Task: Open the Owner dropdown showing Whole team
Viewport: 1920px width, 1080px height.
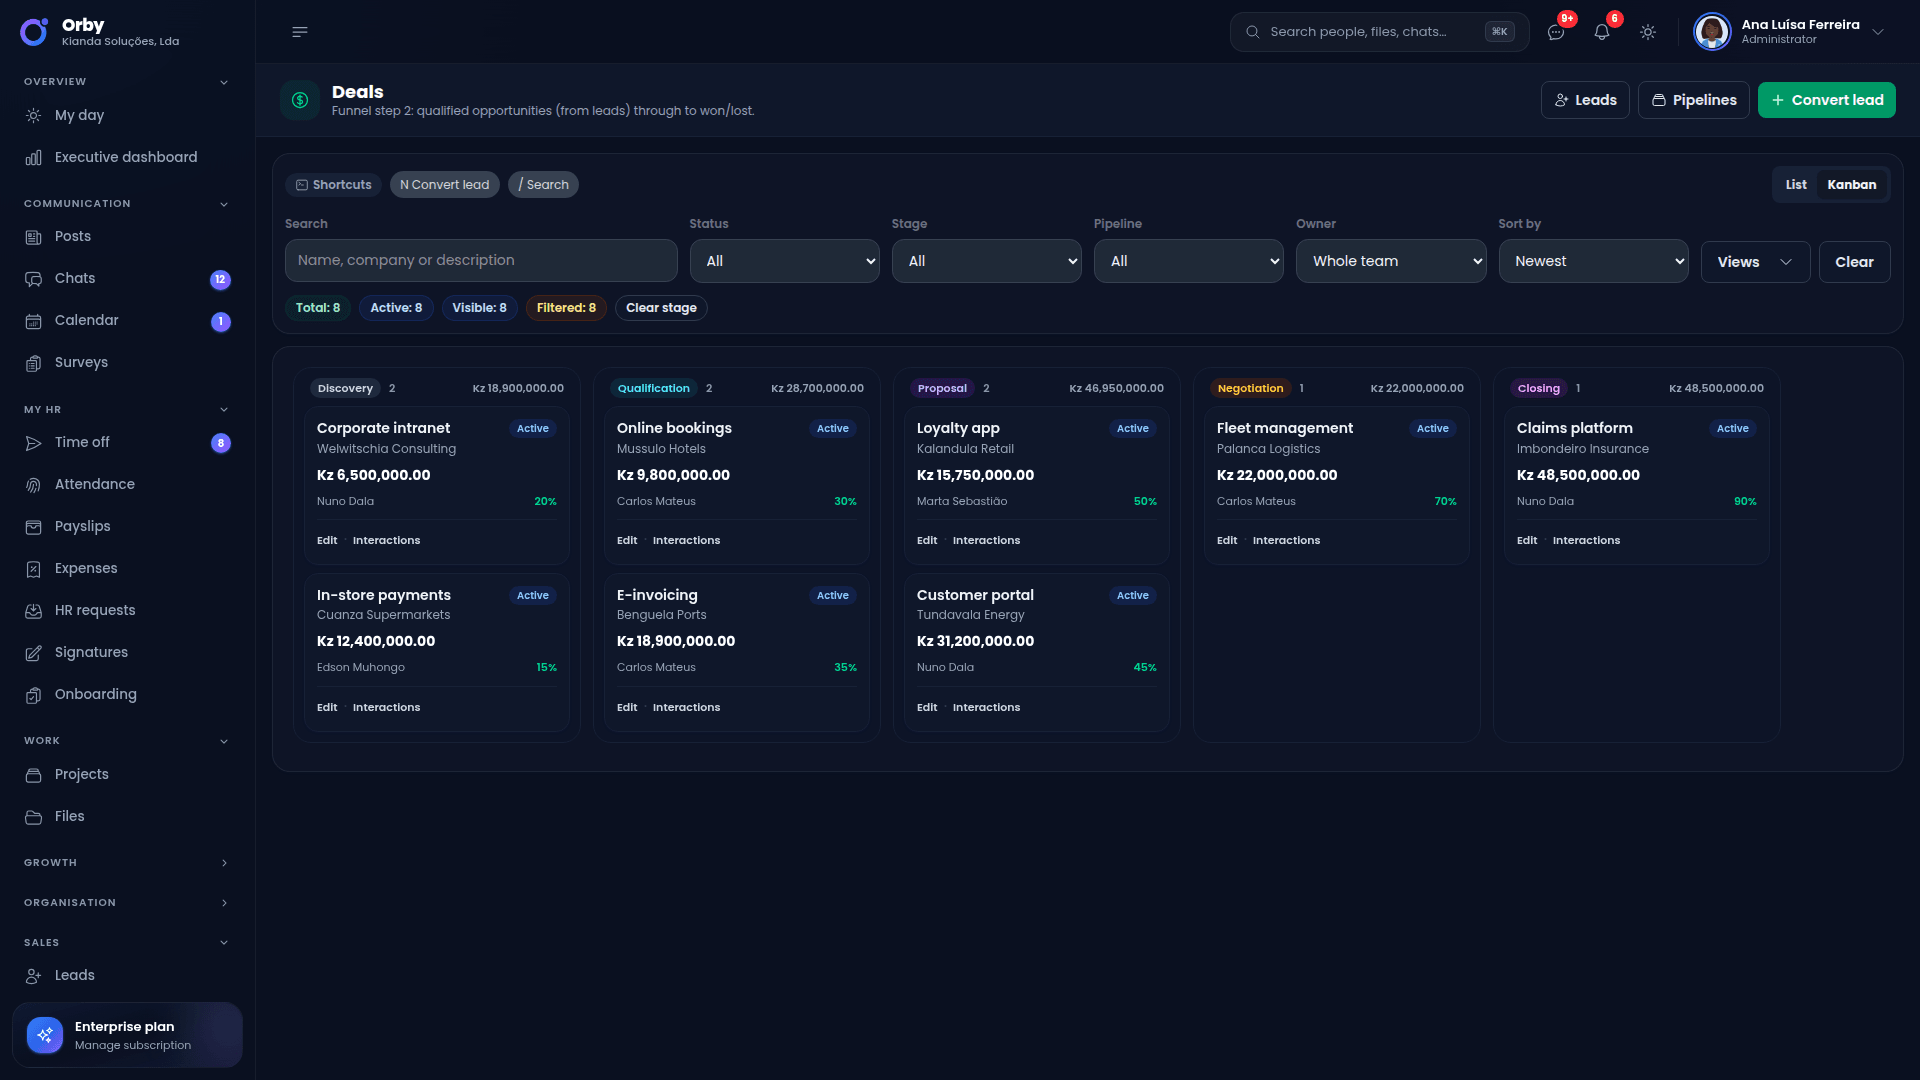Action: click(x=1391, y=261)
